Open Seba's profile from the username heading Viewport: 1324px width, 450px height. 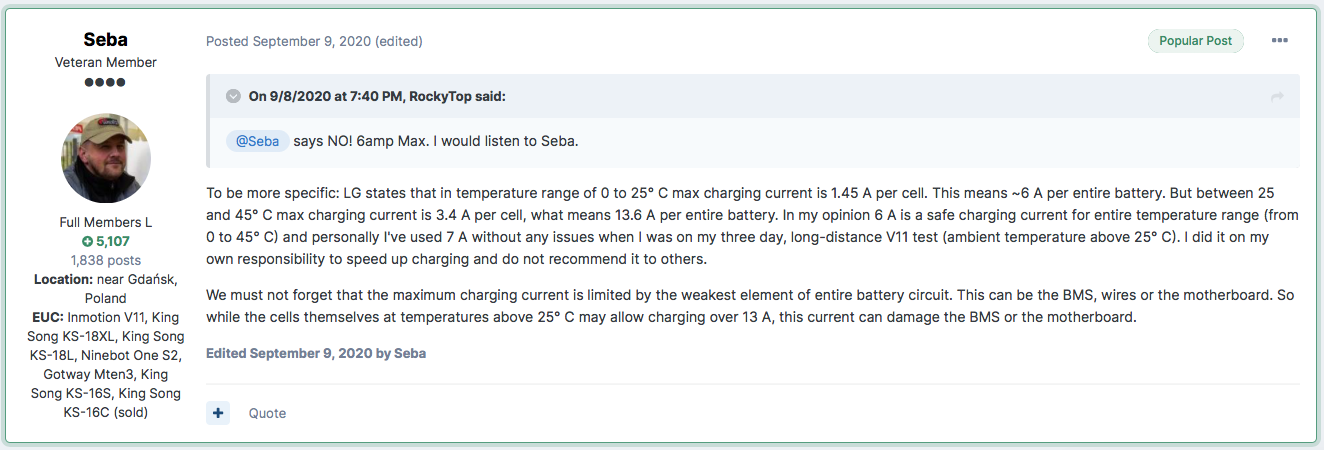(106, 40)
